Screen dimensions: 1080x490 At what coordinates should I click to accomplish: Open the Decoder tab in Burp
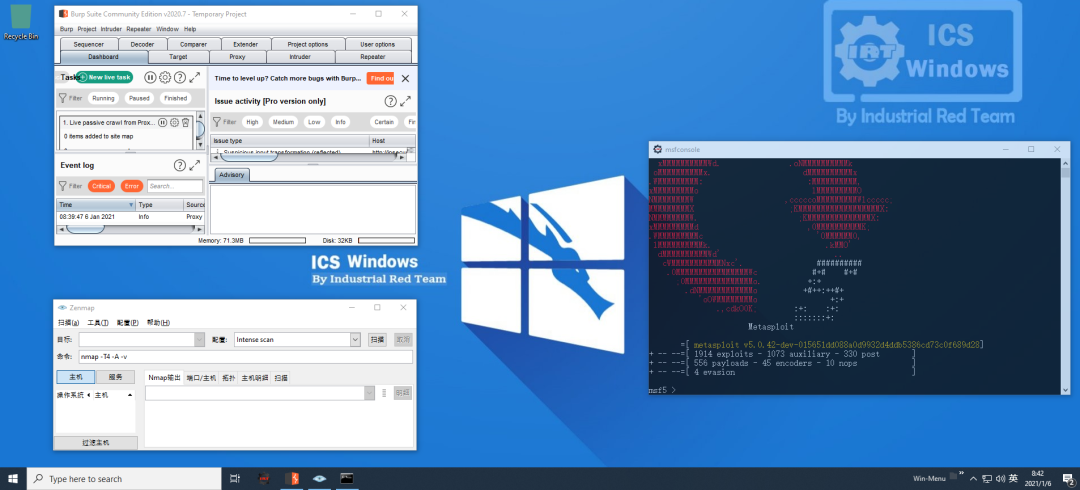(x=142, y=44)
